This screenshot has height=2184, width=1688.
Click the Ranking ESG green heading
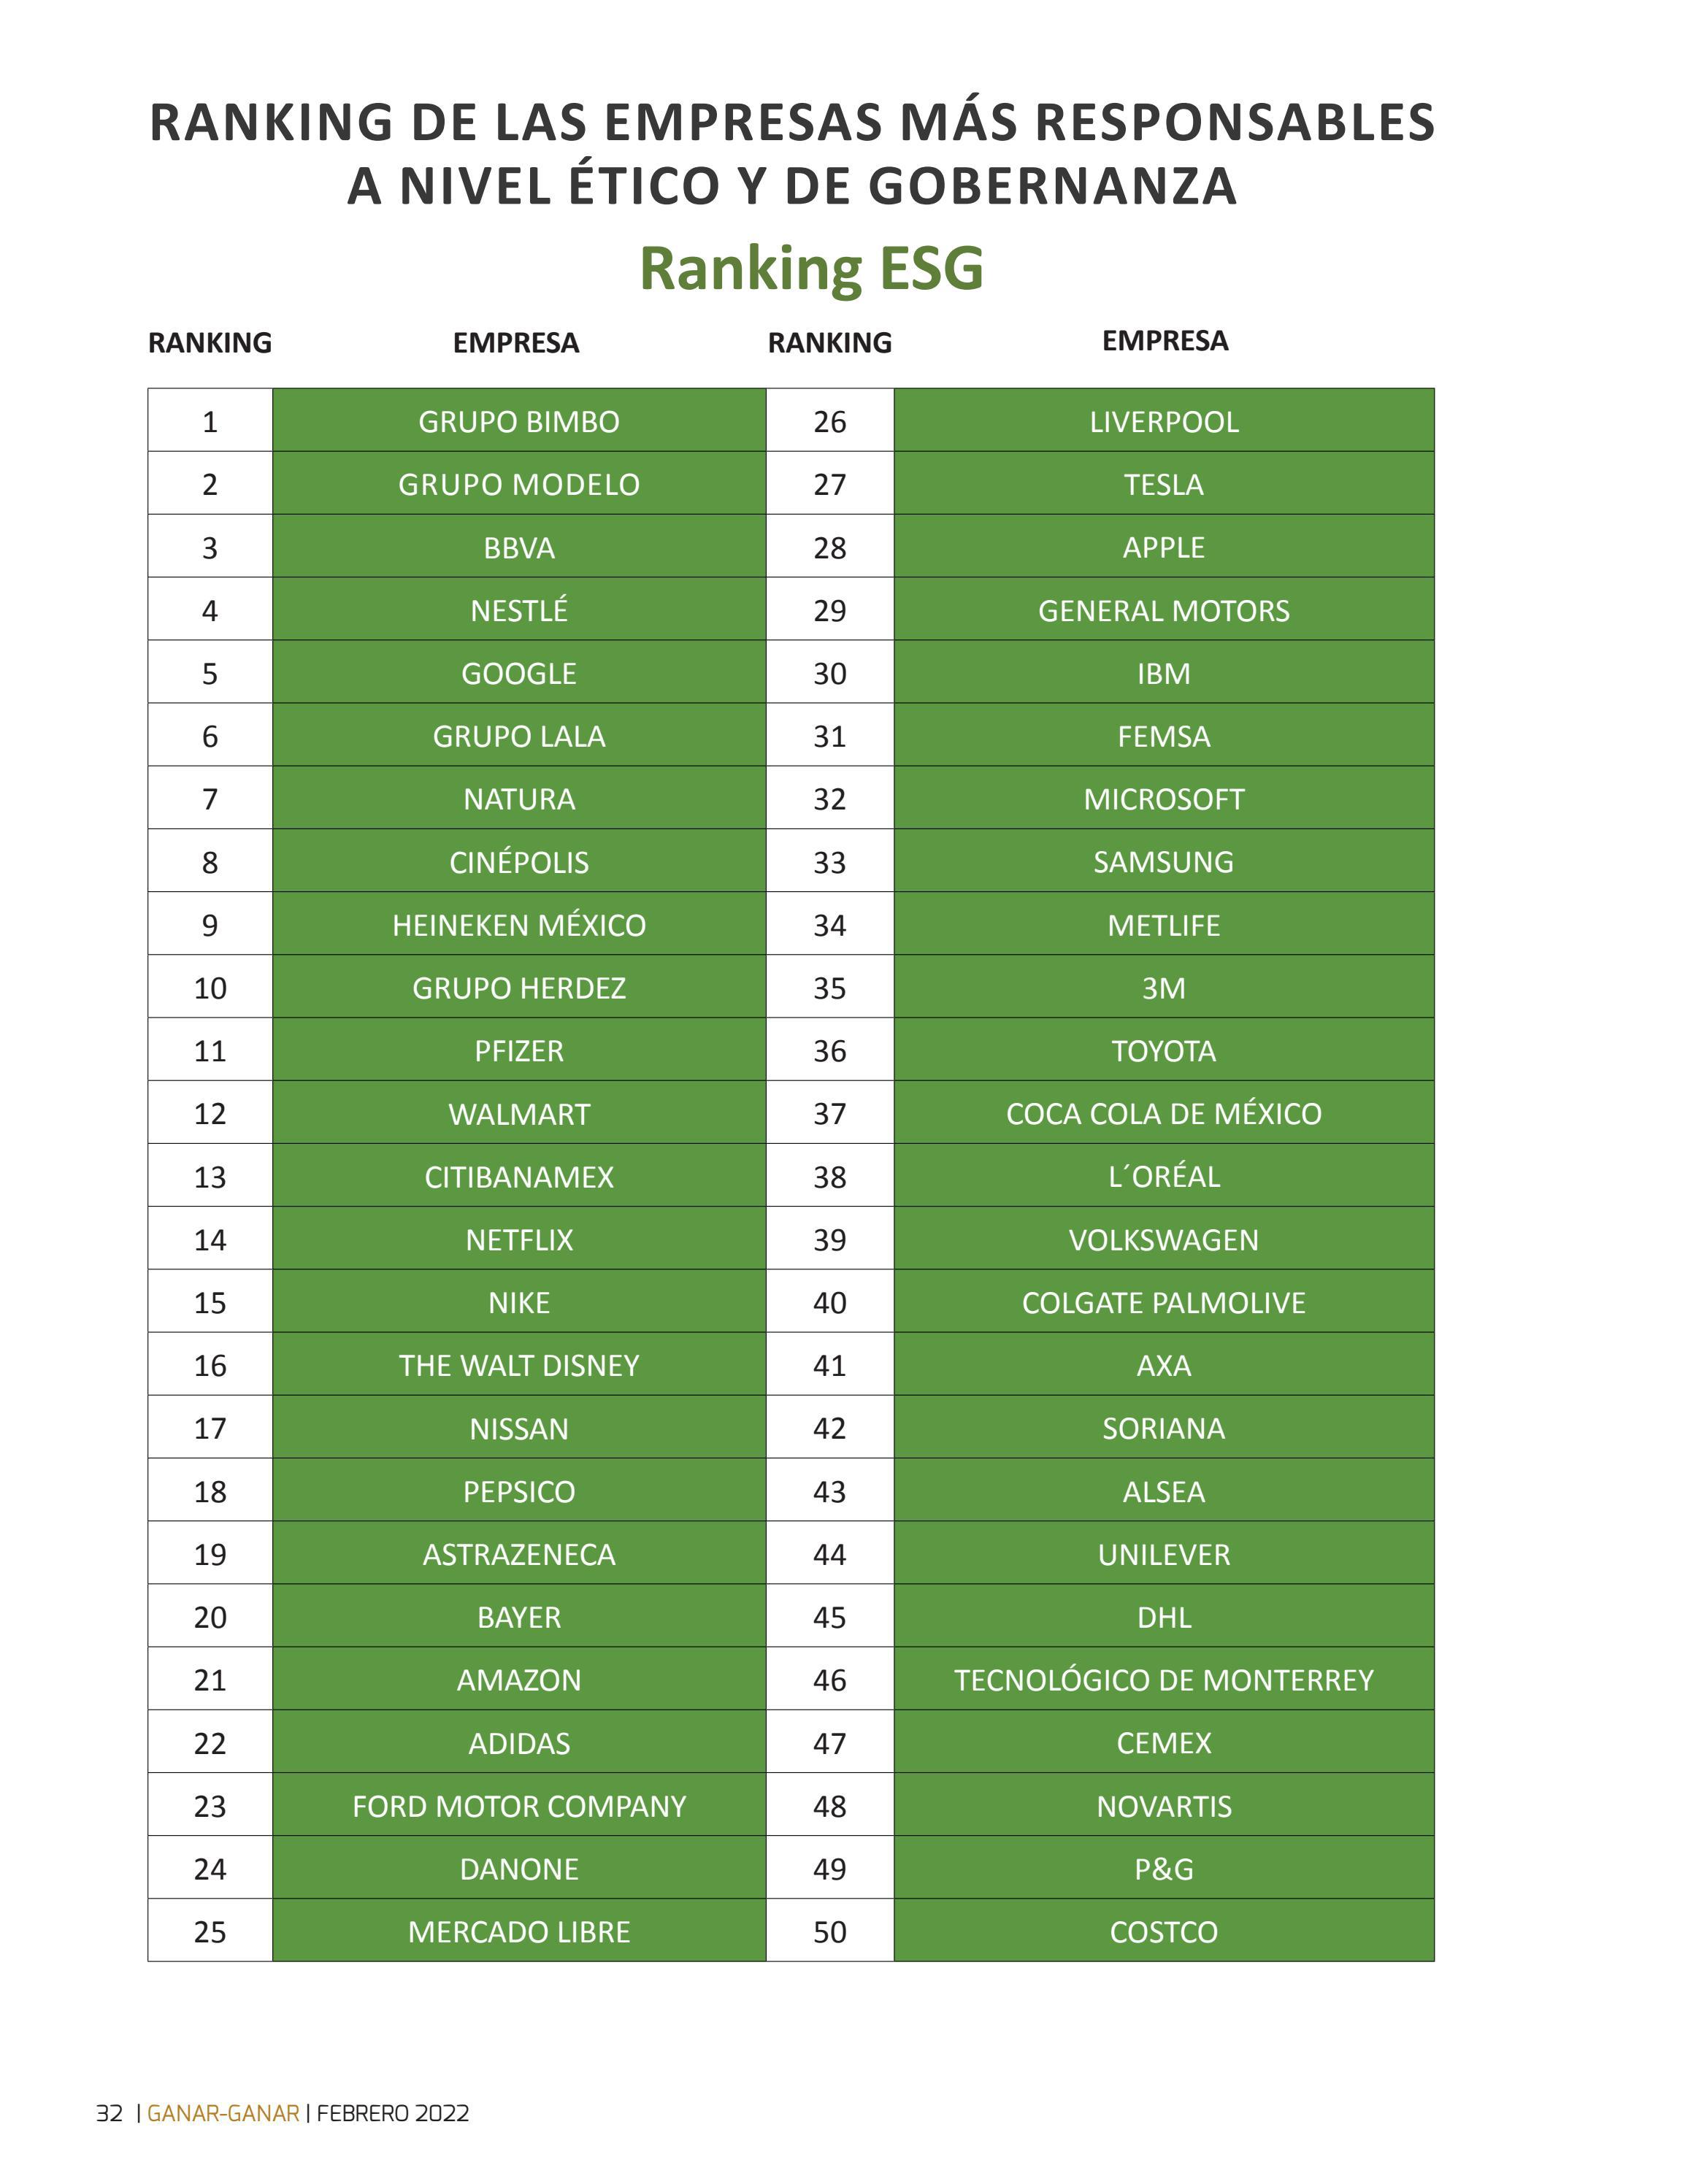point(811,268)
